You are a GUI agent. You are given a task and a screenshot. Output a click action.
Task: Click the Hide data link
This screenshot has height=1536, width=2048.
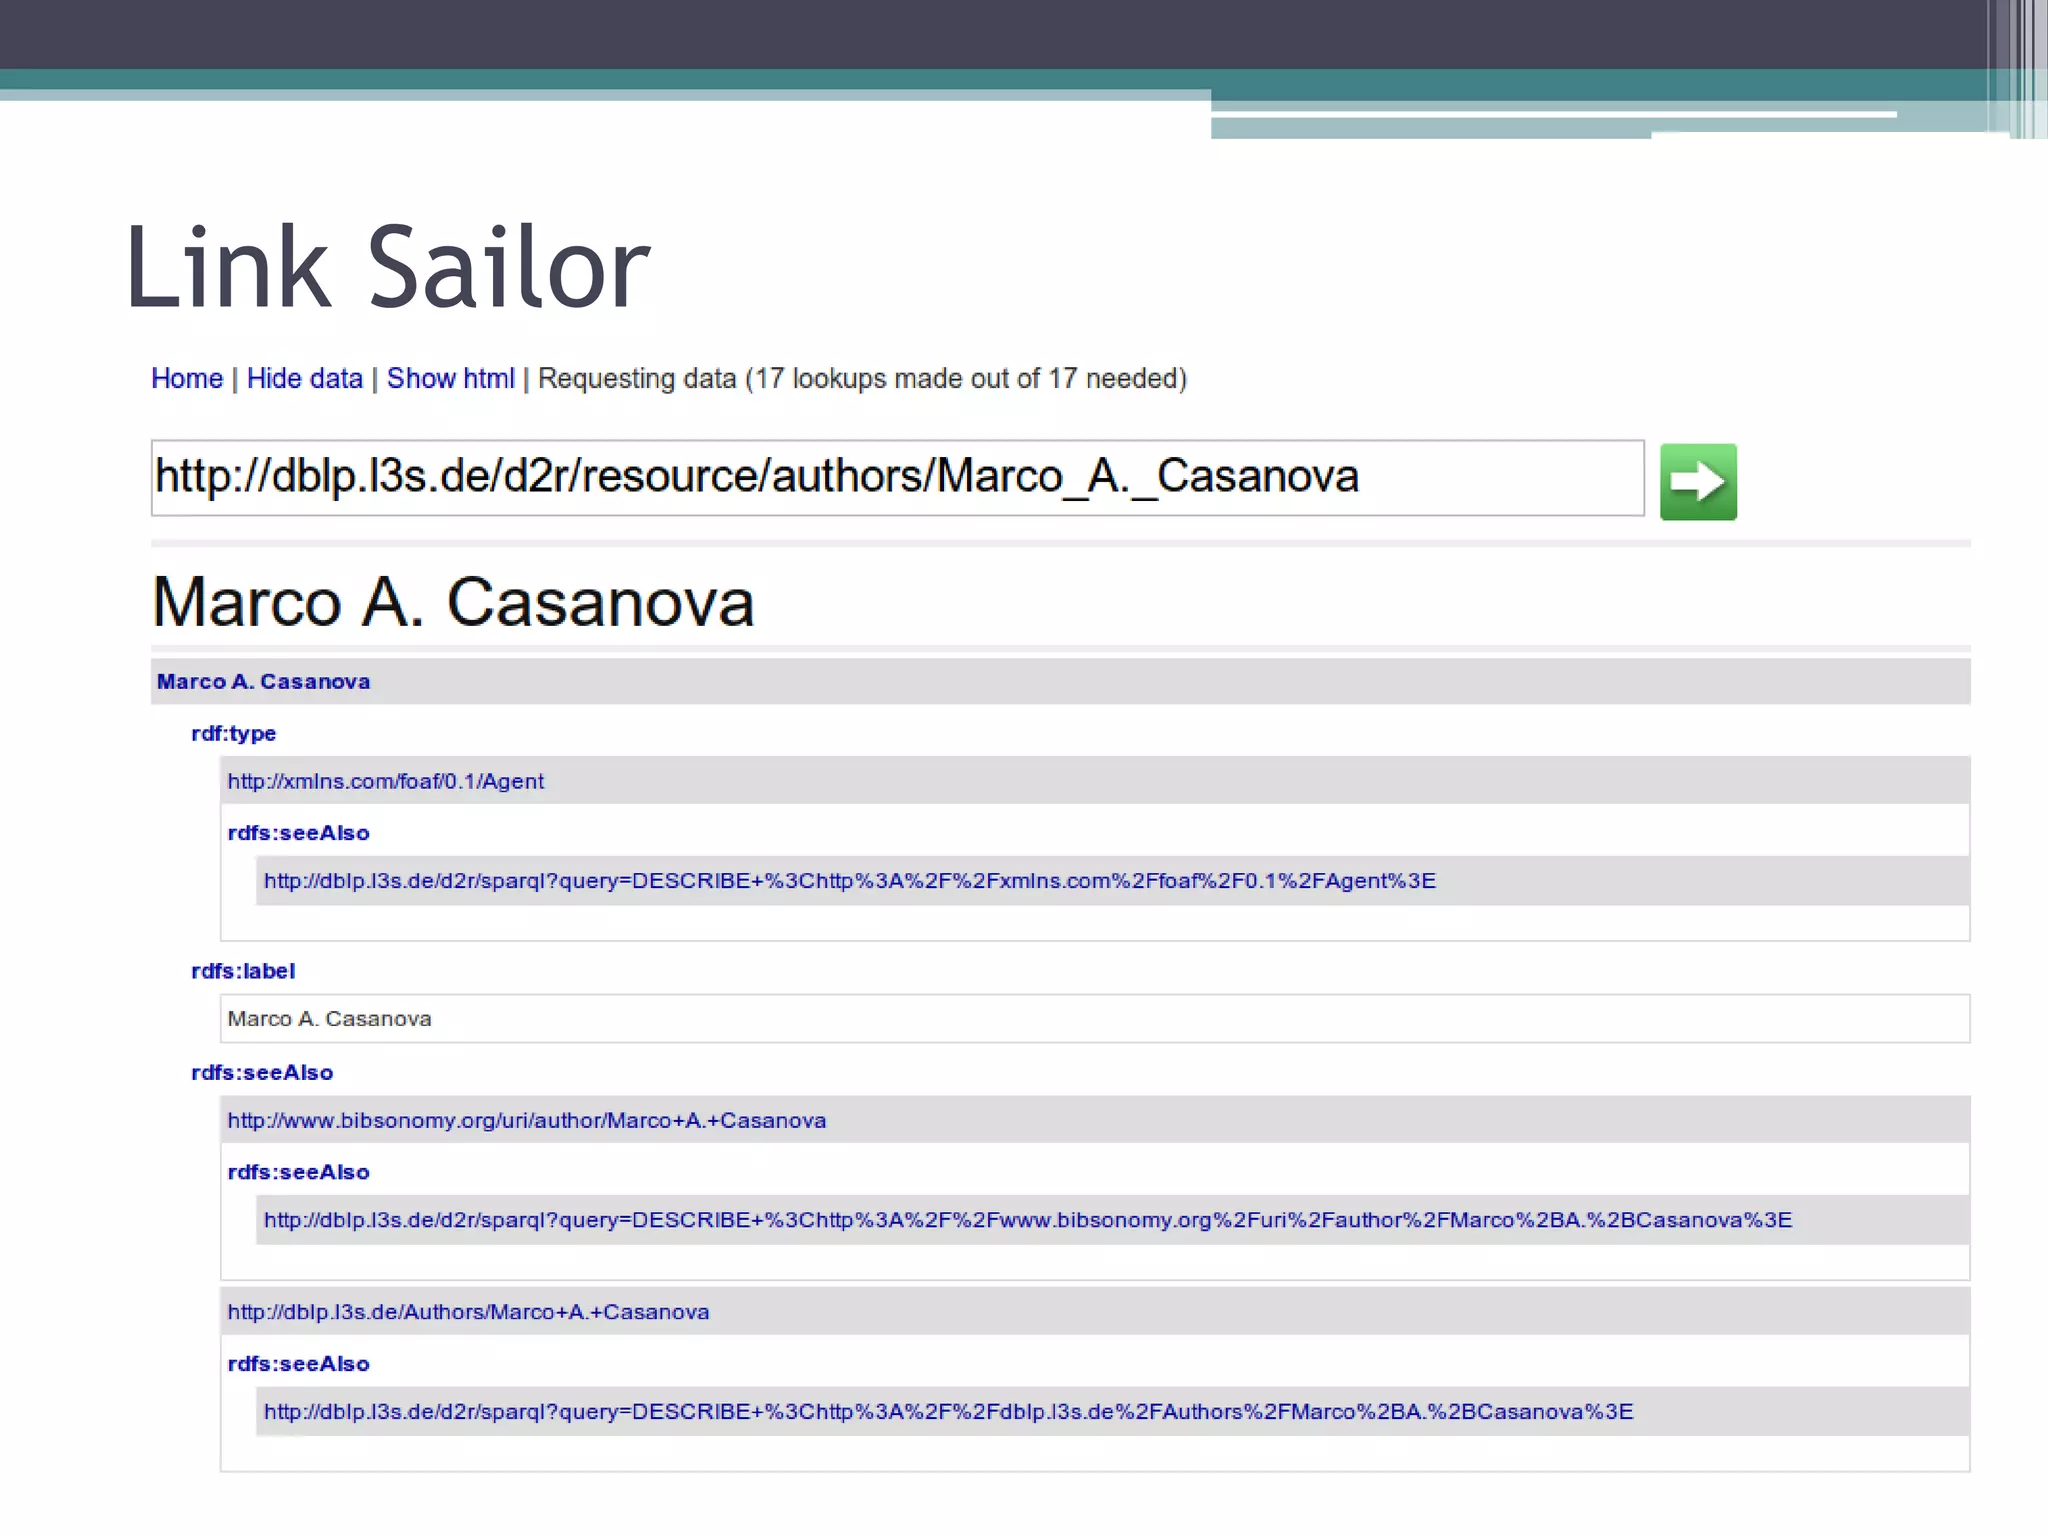(305, 379)
